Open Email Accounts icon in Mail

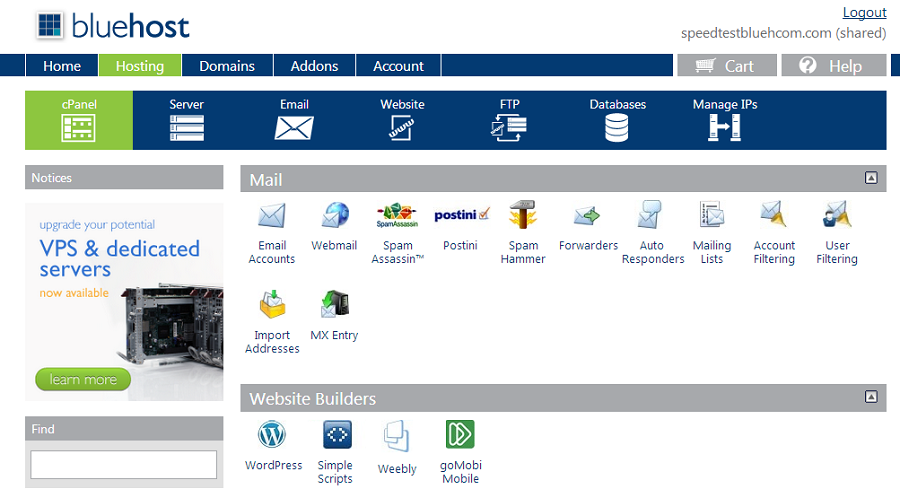point(271,232)
